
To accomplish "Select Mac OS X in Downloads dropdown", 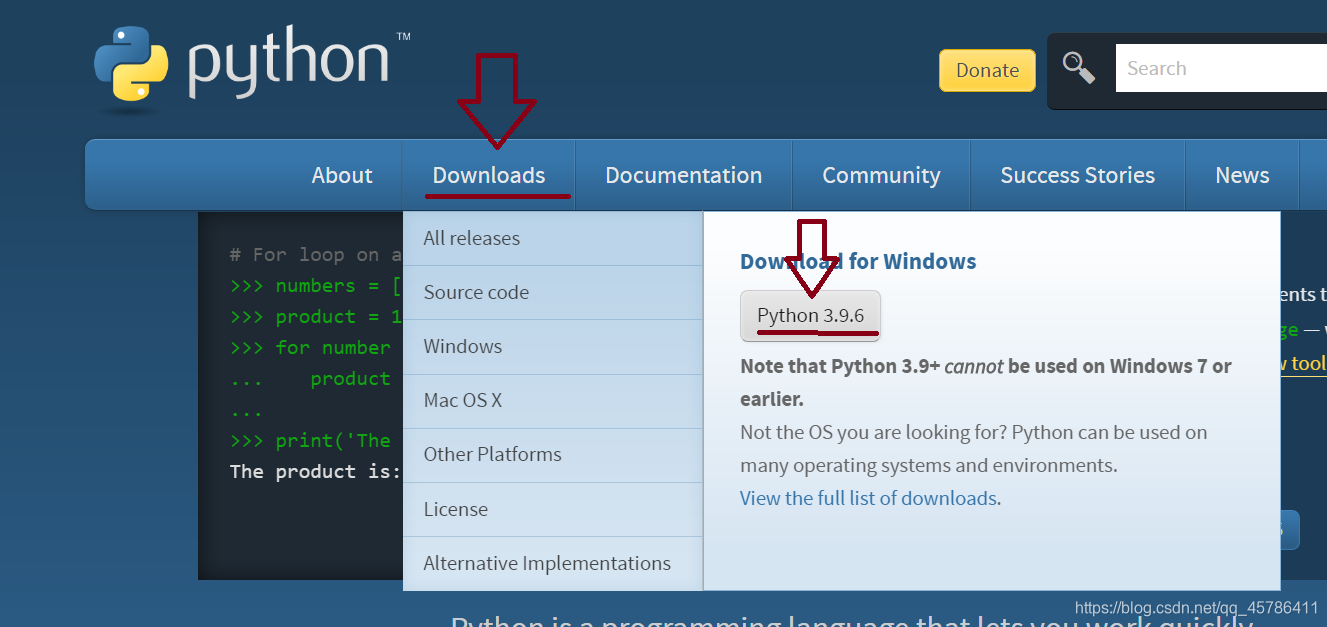I will (553, 400).
